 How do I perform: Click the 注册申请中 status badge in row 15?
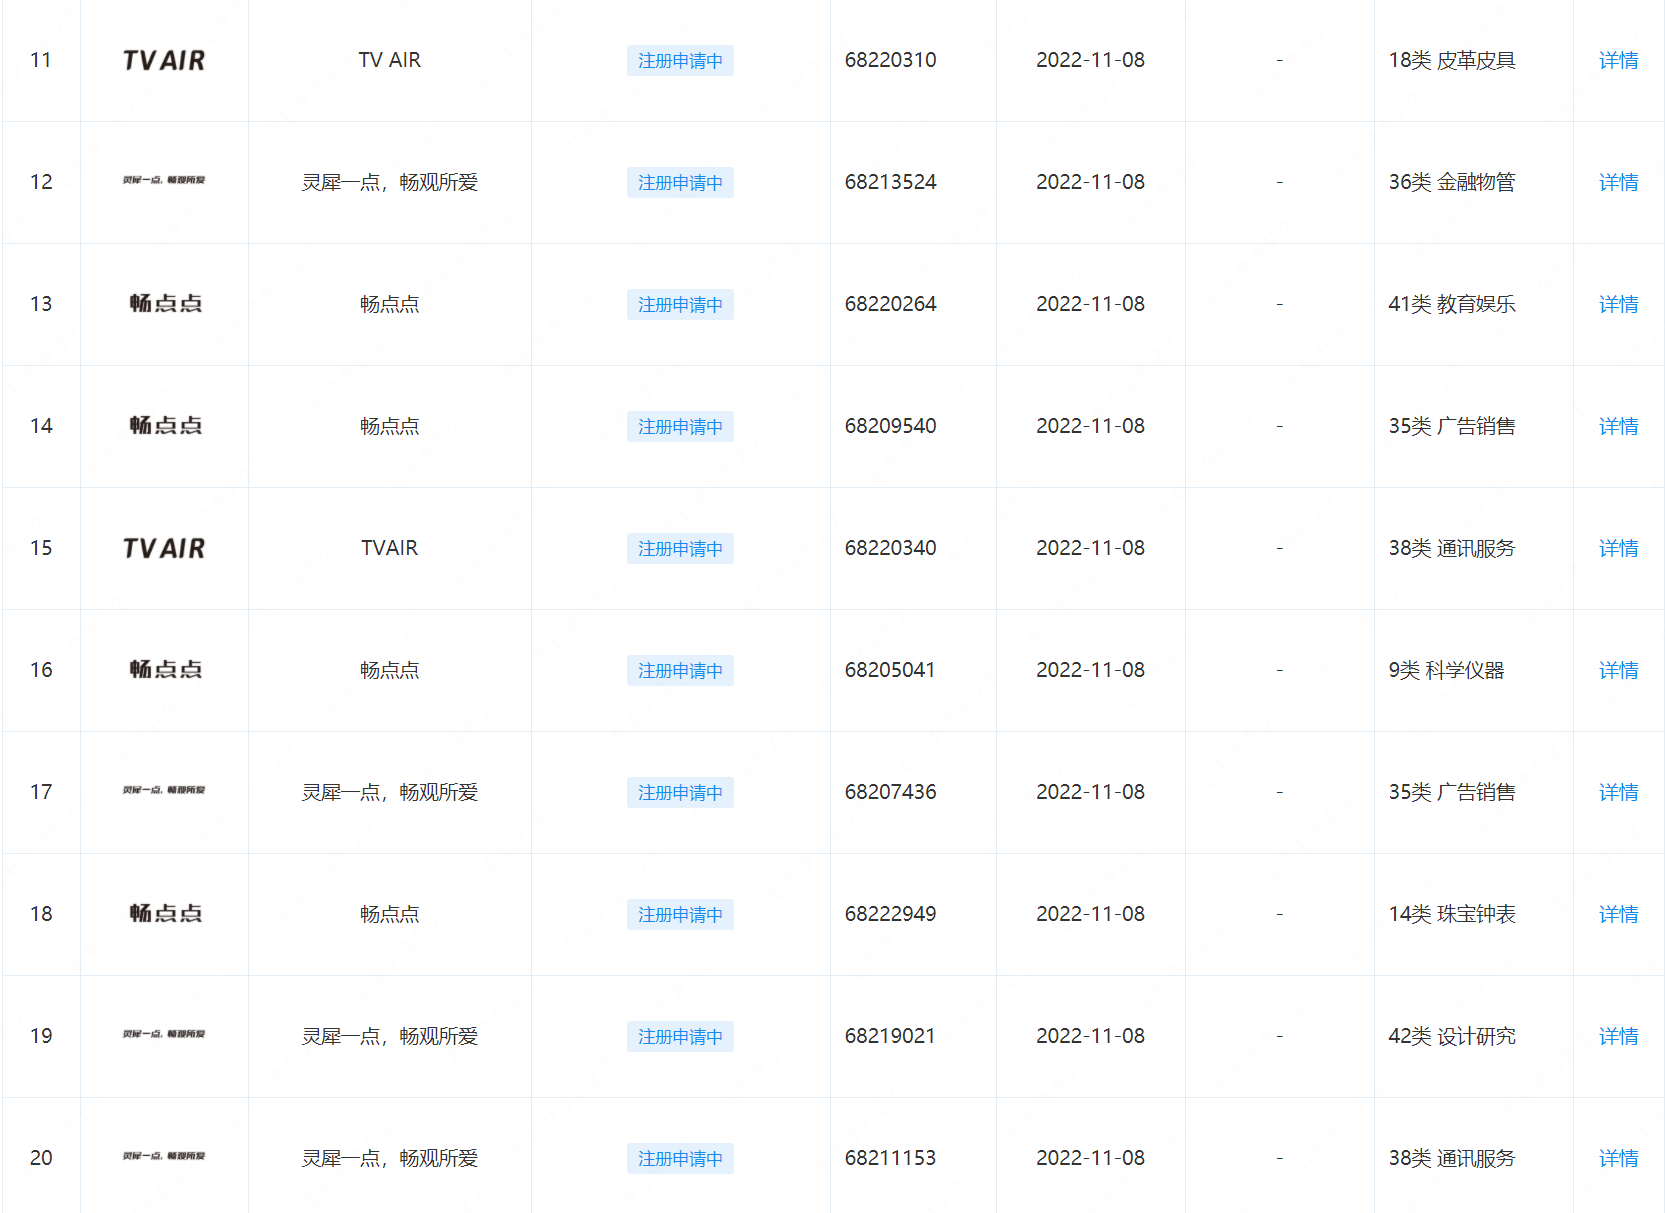point(680,549)
